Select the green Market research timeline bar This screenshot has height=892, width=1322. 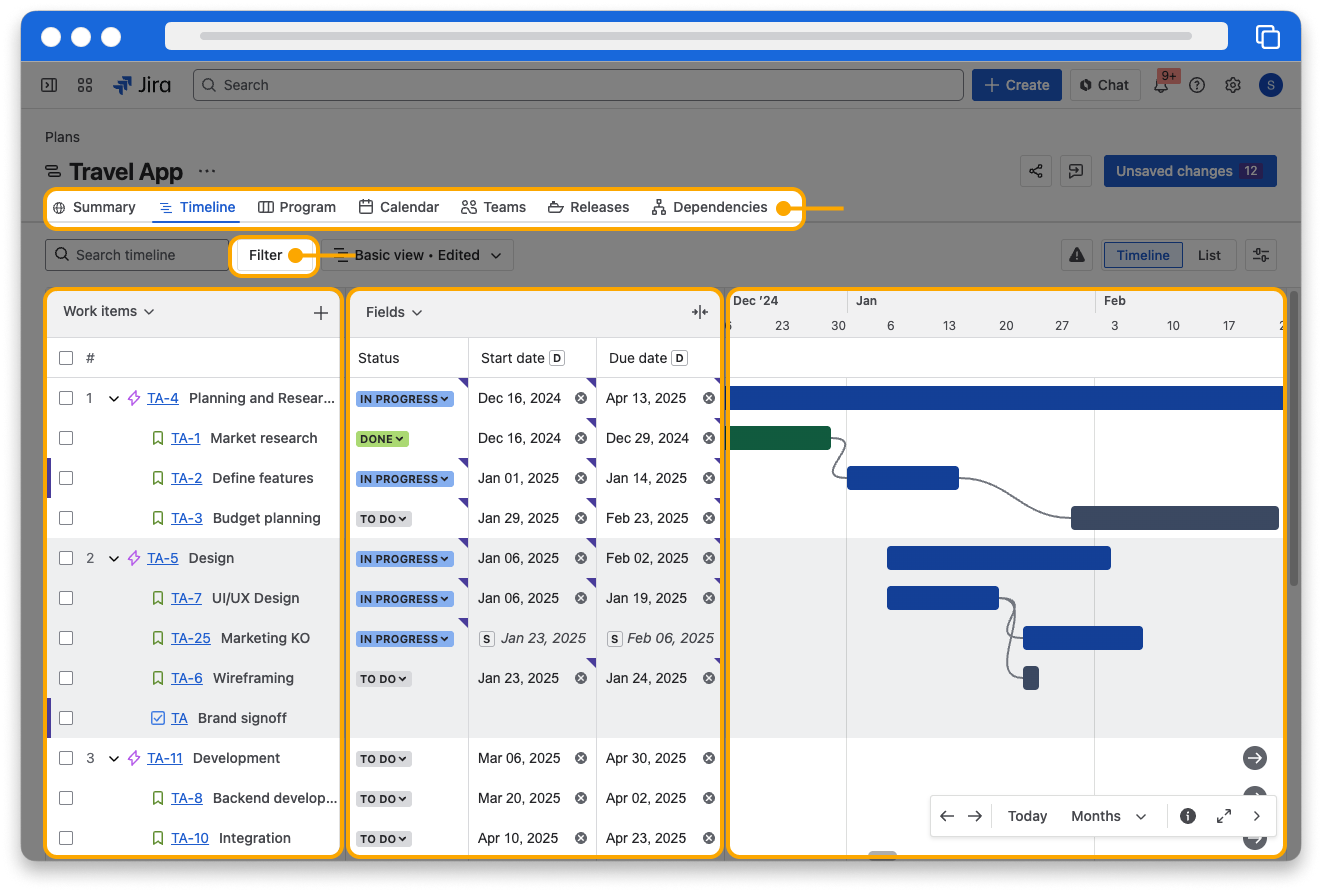pyautogui.click(x=780, y=438)
